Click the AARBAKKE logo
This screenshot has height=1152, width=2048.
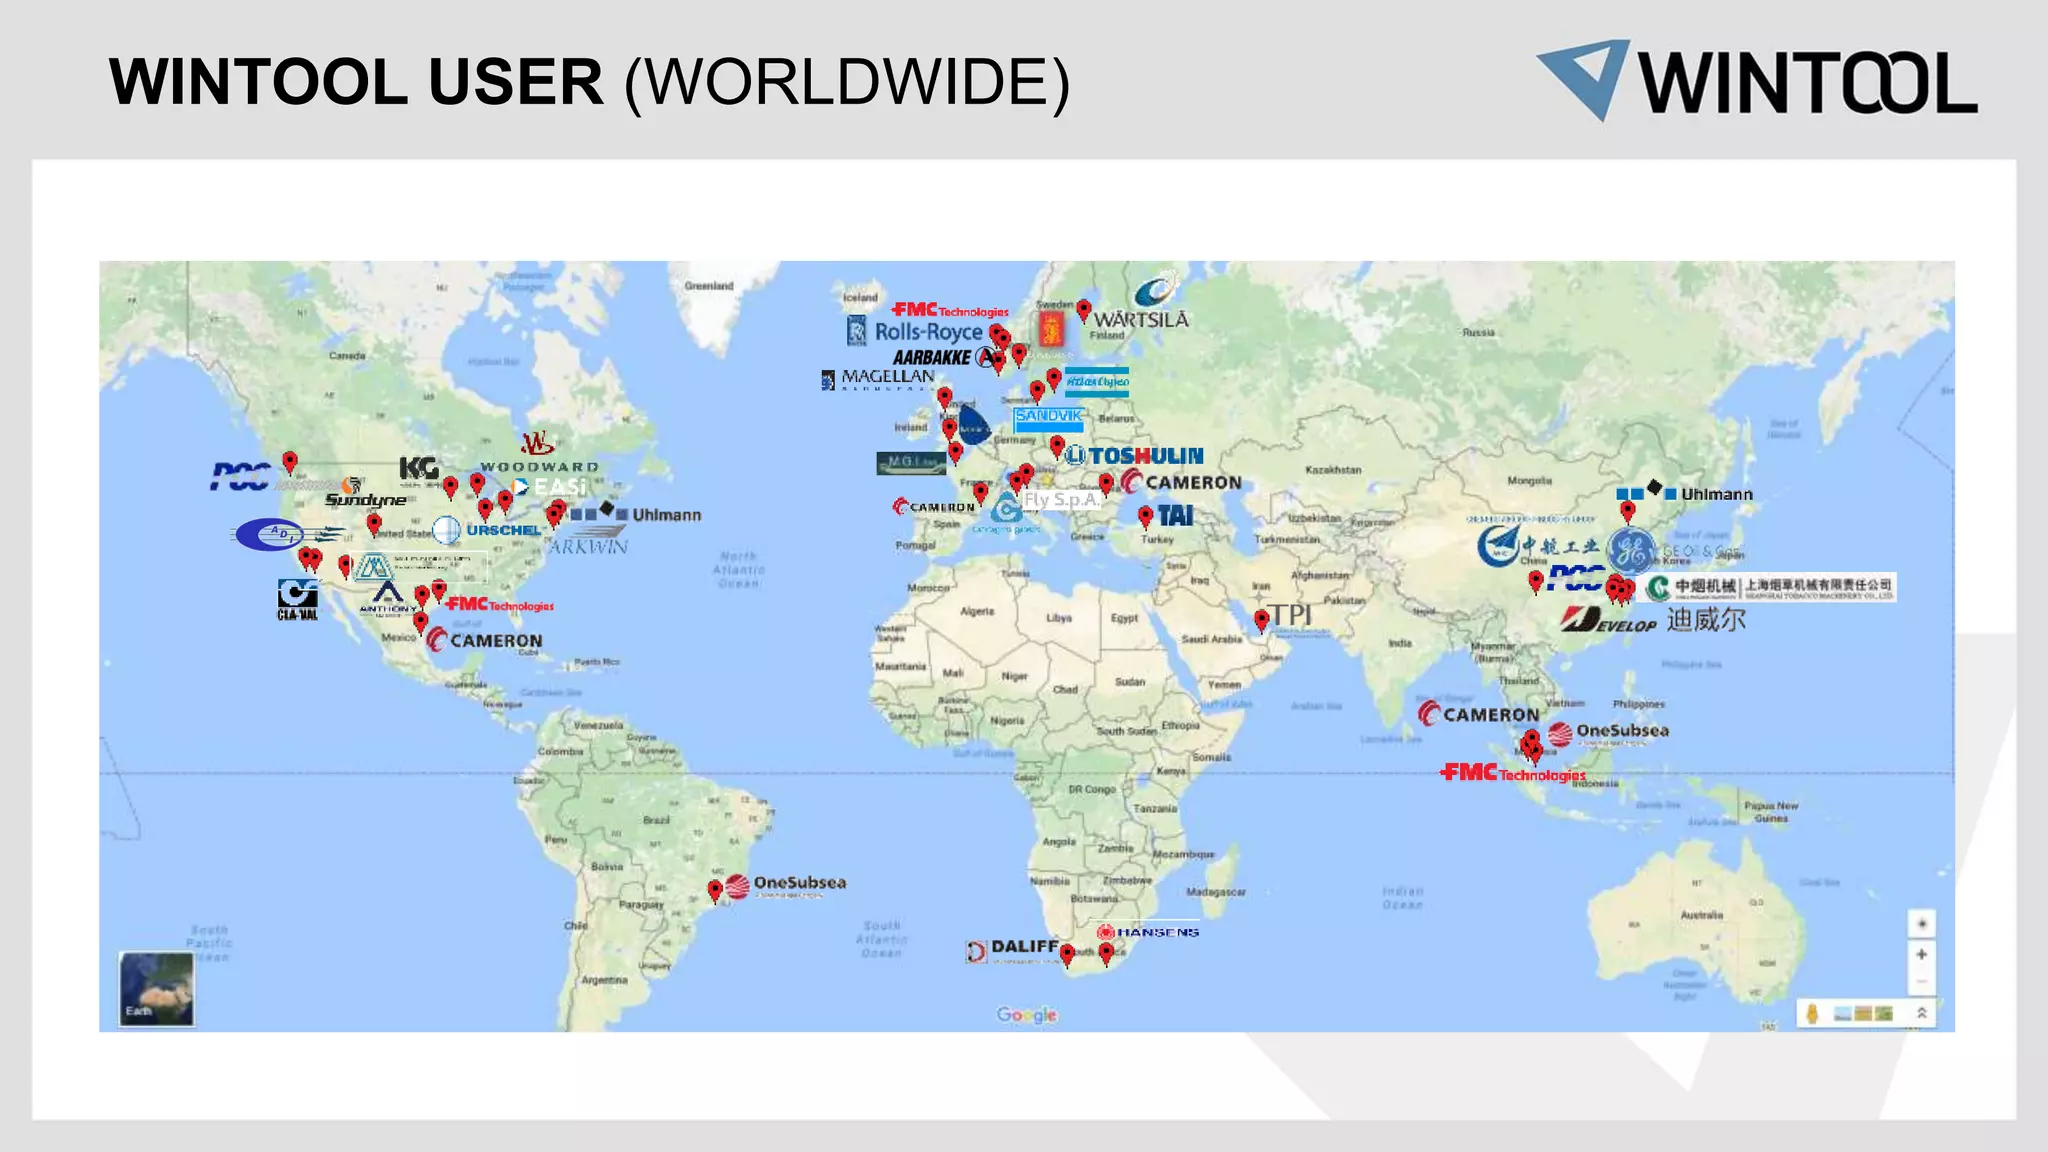pyautogui.click(x=943, y=357)
